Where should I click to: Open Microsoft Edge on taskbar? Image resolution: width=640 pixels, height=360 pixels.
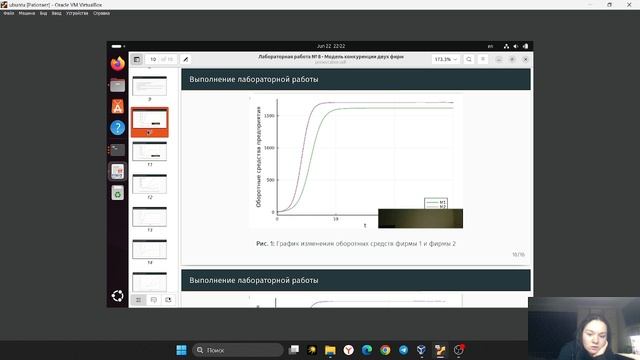click(x=367, y=350)
